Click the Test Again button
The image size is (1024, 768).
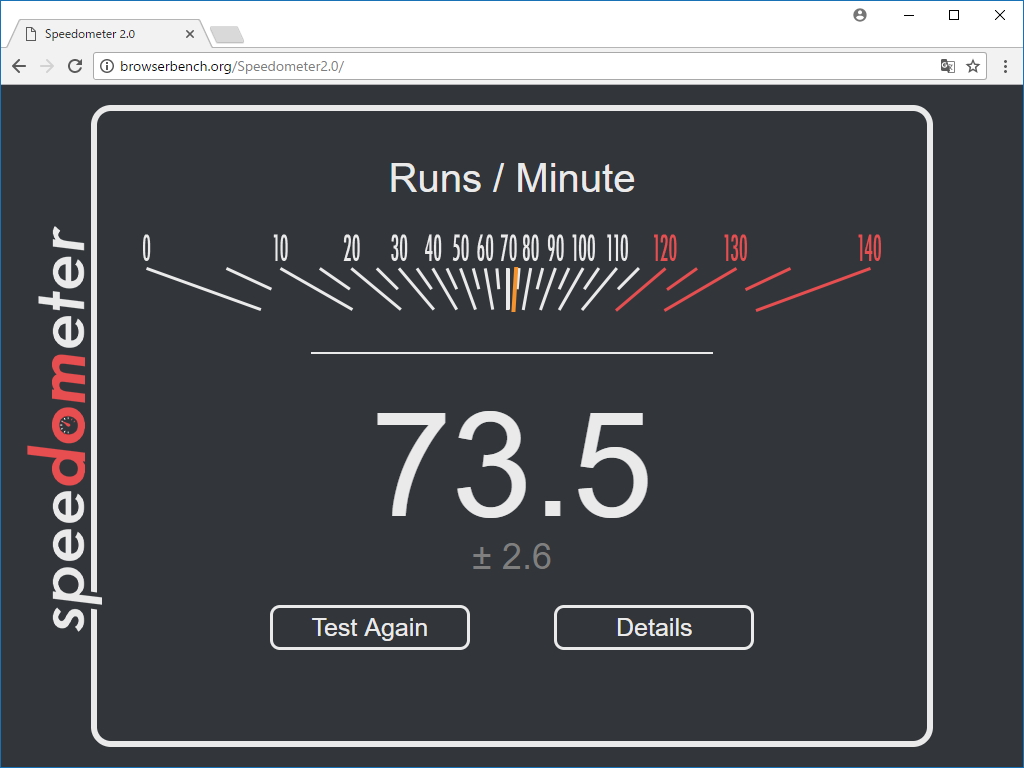(x=369, y=627)
